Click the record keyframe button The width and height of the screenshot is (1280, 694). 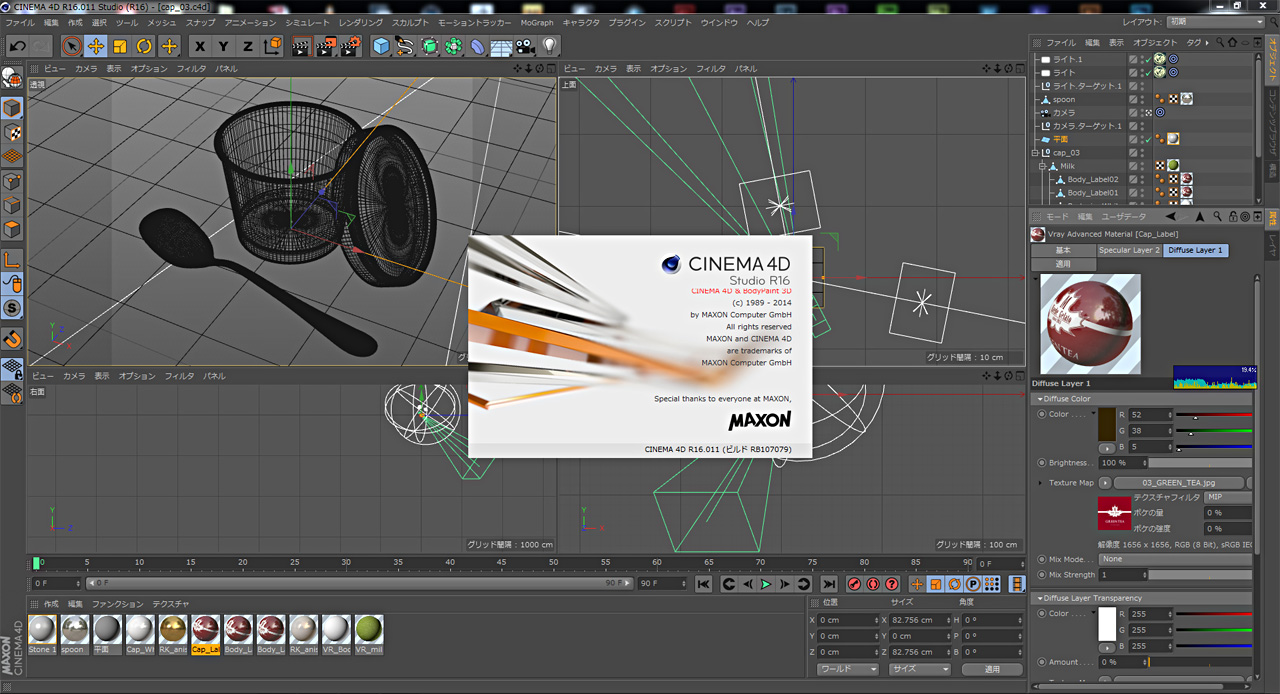(x=855, y=584)
